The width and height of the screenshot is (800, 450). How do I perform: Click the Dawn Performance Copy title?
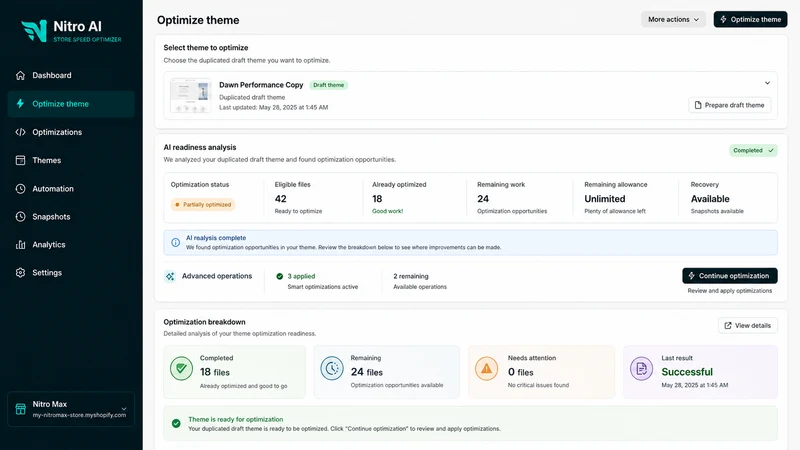(261, 85)
